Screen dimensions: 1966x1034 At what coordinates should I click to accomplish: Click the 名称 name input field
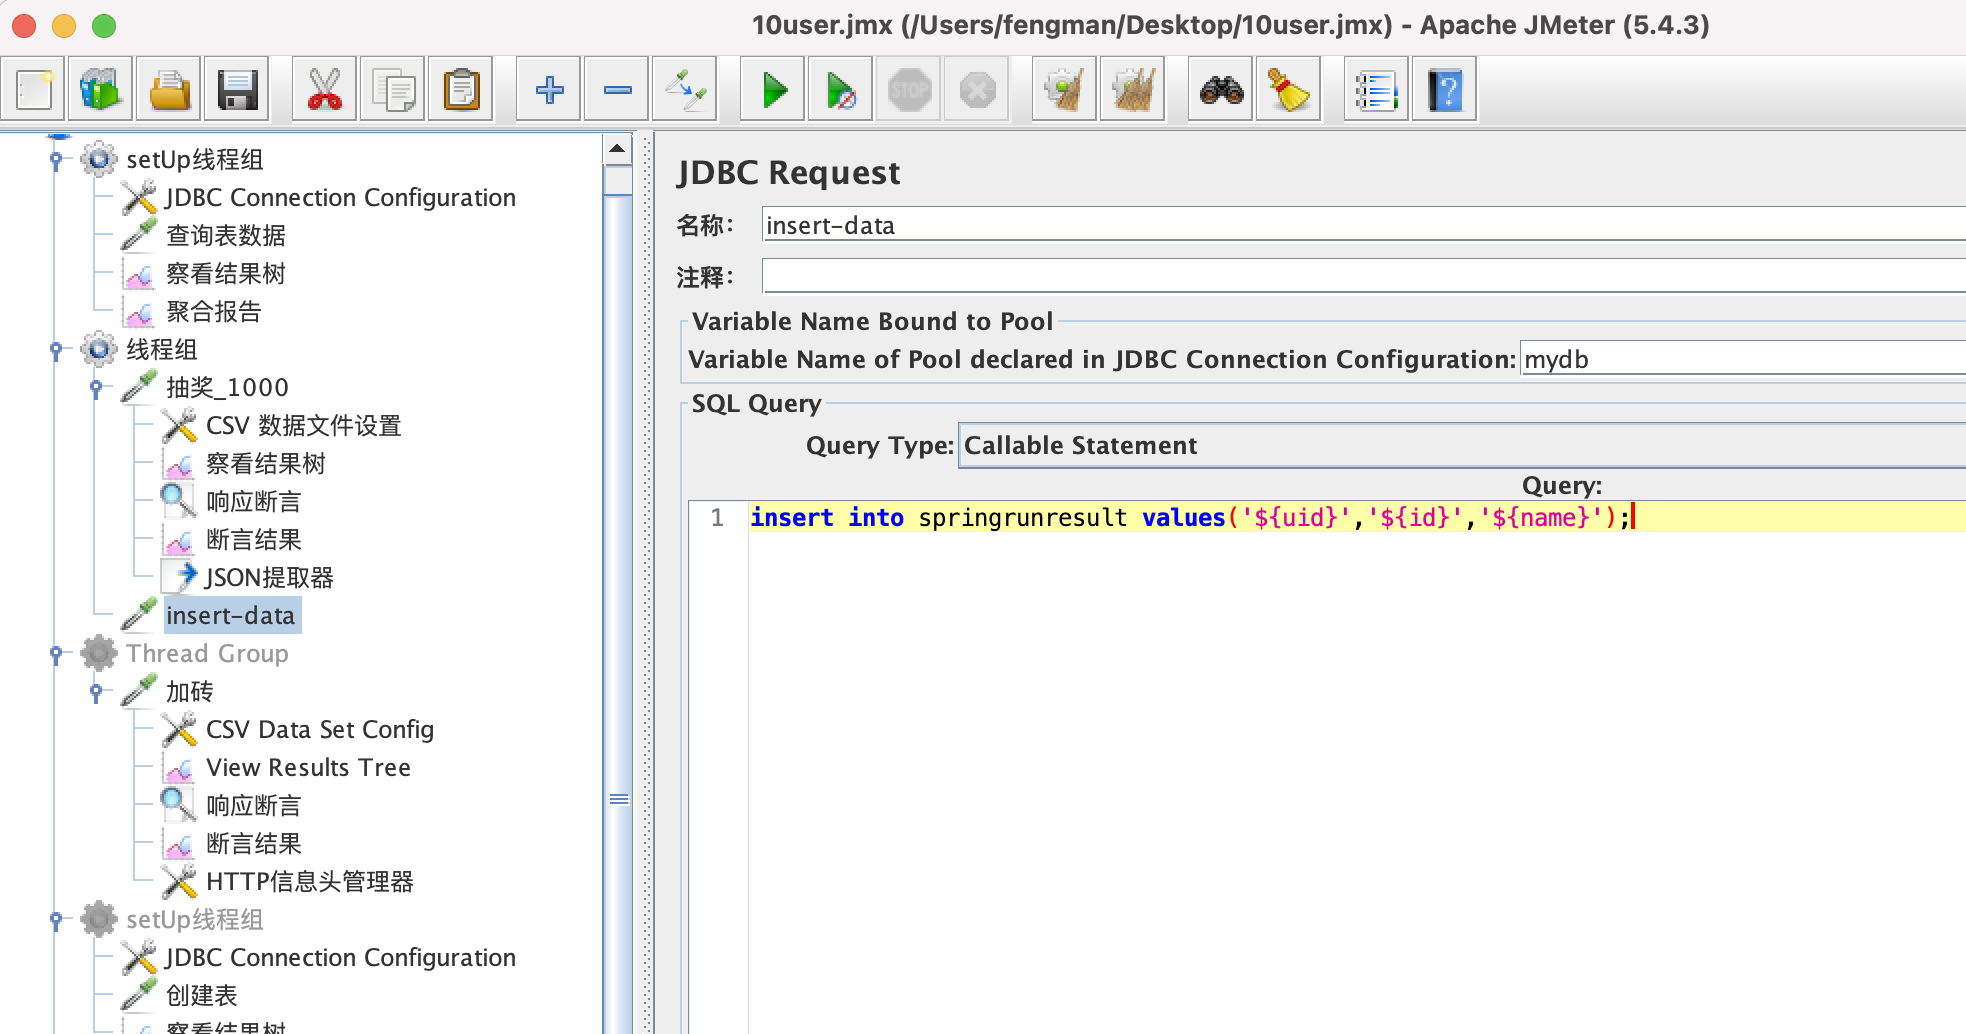pyautogui.click(x=1364, y=224)
